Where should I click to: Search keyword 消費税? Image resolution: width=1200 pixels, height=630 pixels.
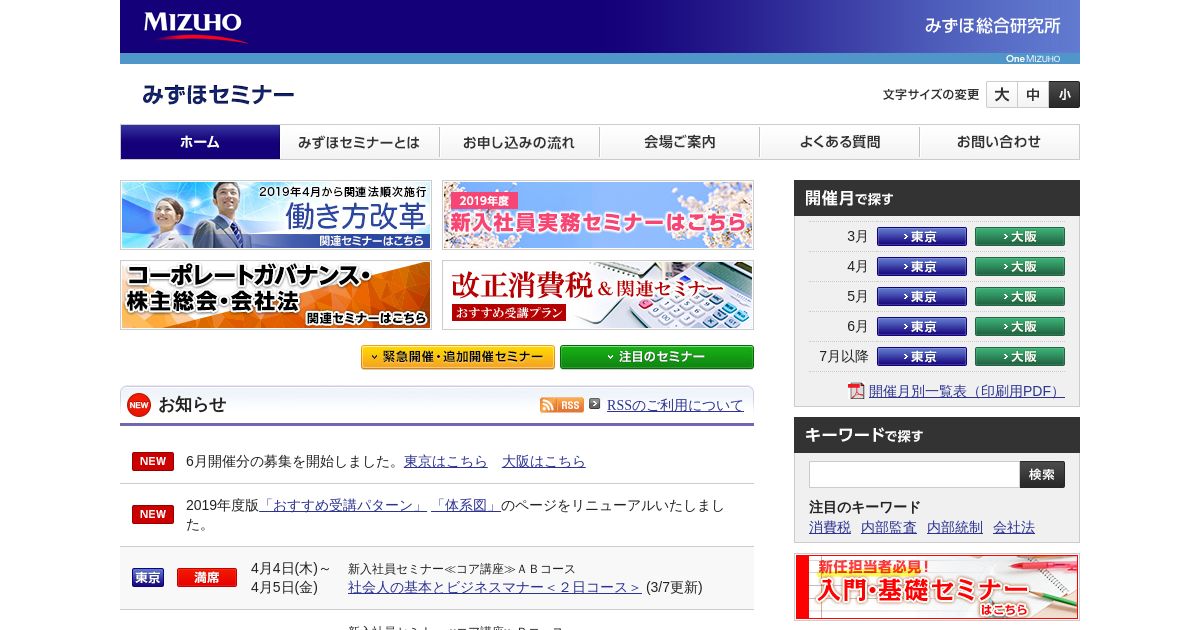pyautogui.click(x=830, y=527)
